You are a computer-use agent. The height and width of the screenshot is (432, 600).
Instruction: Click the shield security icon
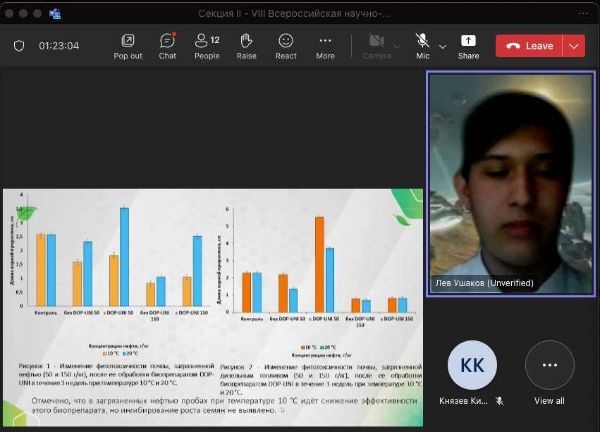[19, 46]
